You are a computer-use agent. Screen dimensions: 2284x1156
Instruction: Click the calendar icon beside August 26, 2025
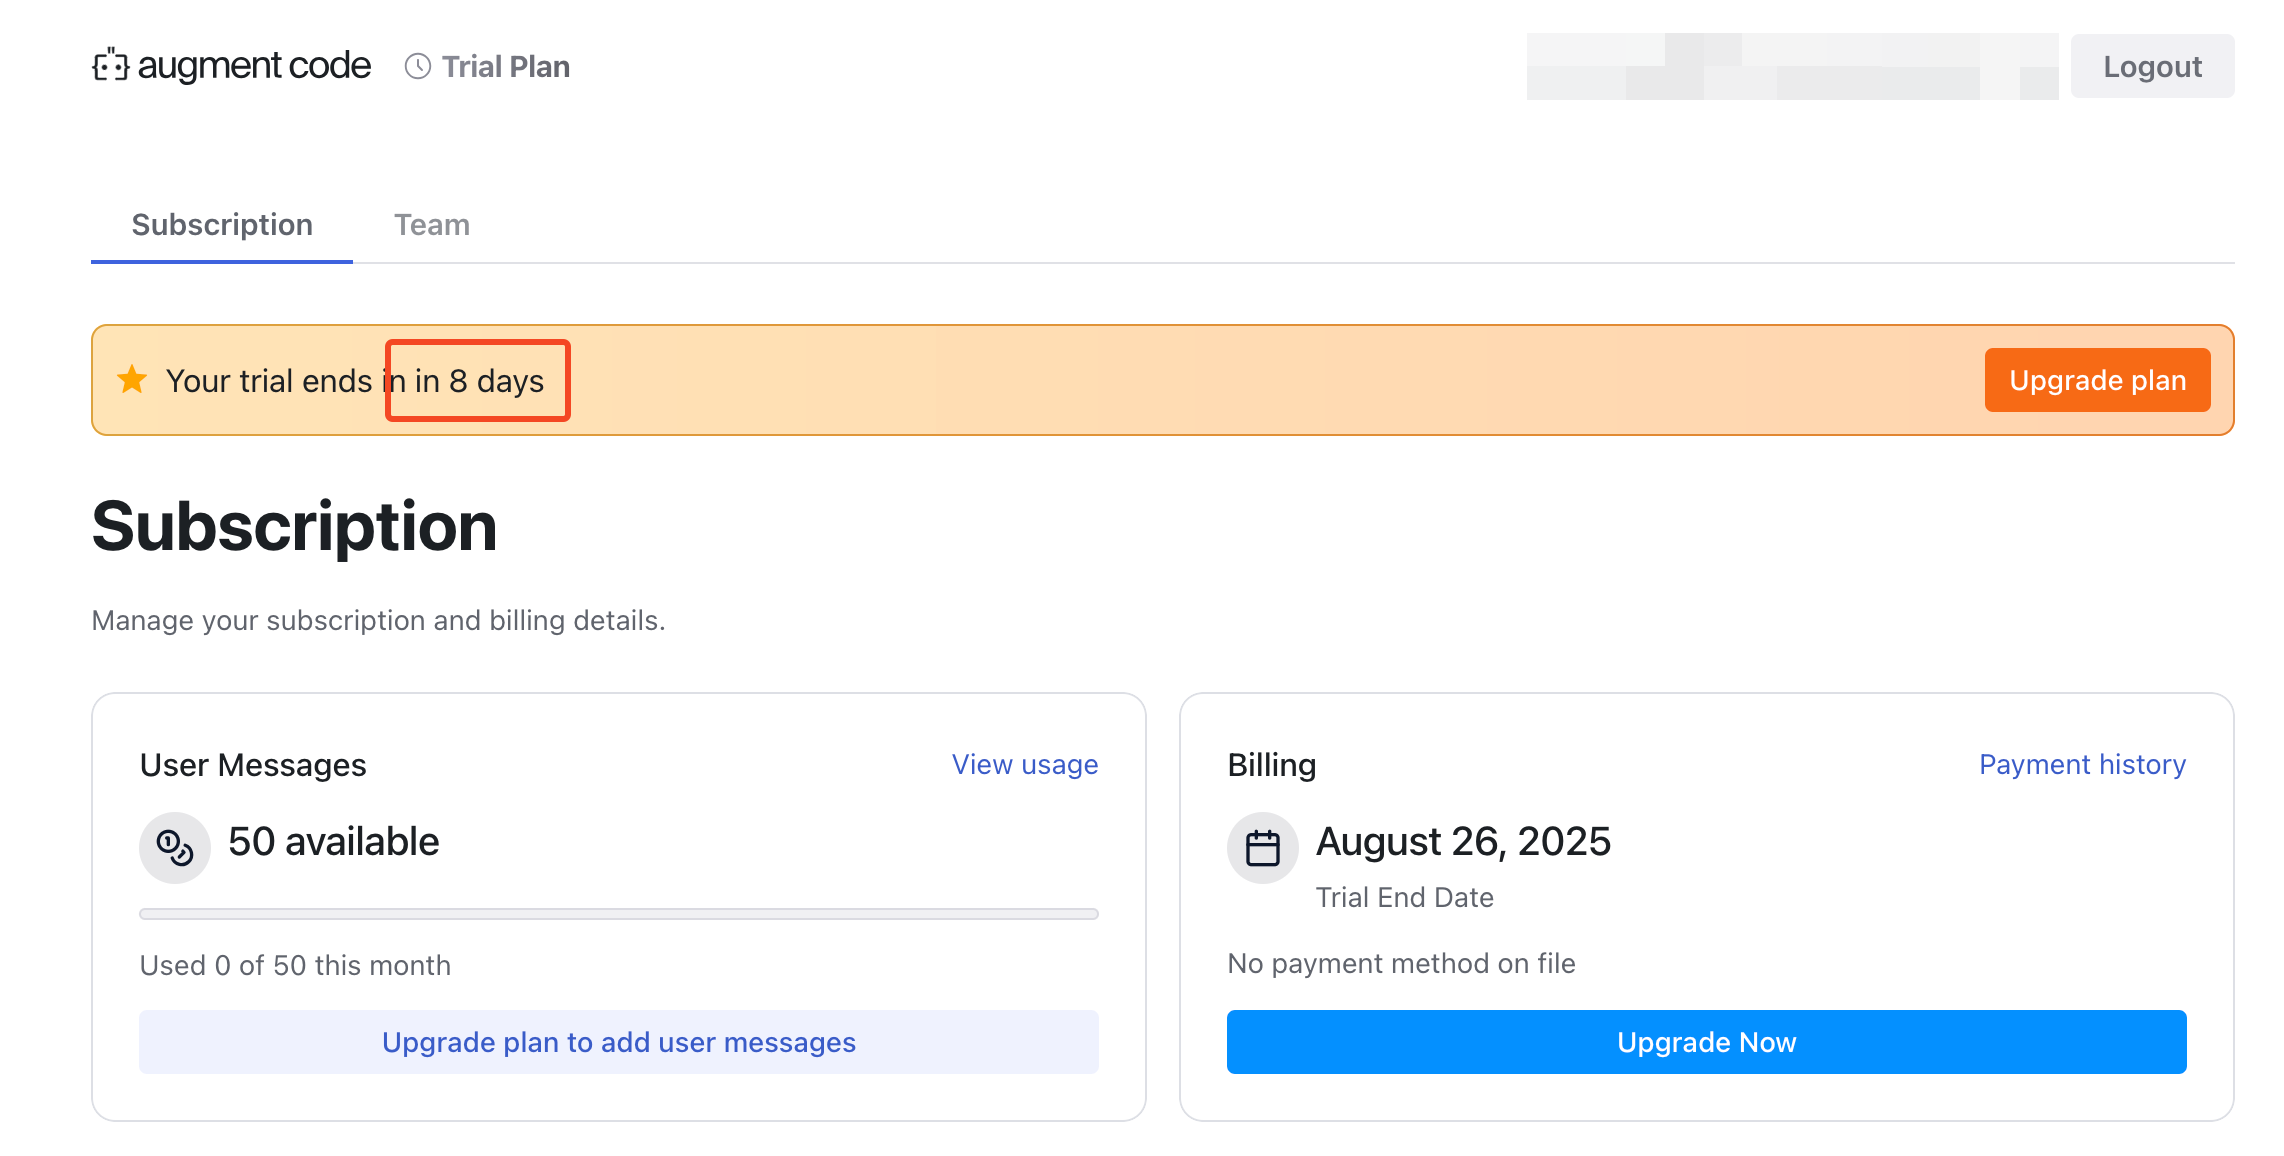1263,847
